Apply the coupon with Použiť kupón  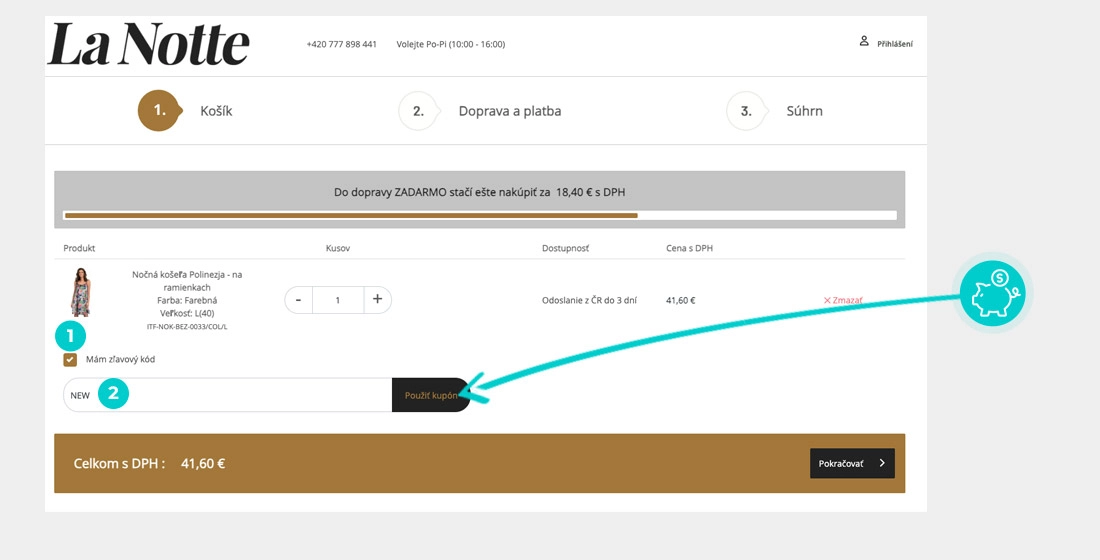[x=431, y=395]
